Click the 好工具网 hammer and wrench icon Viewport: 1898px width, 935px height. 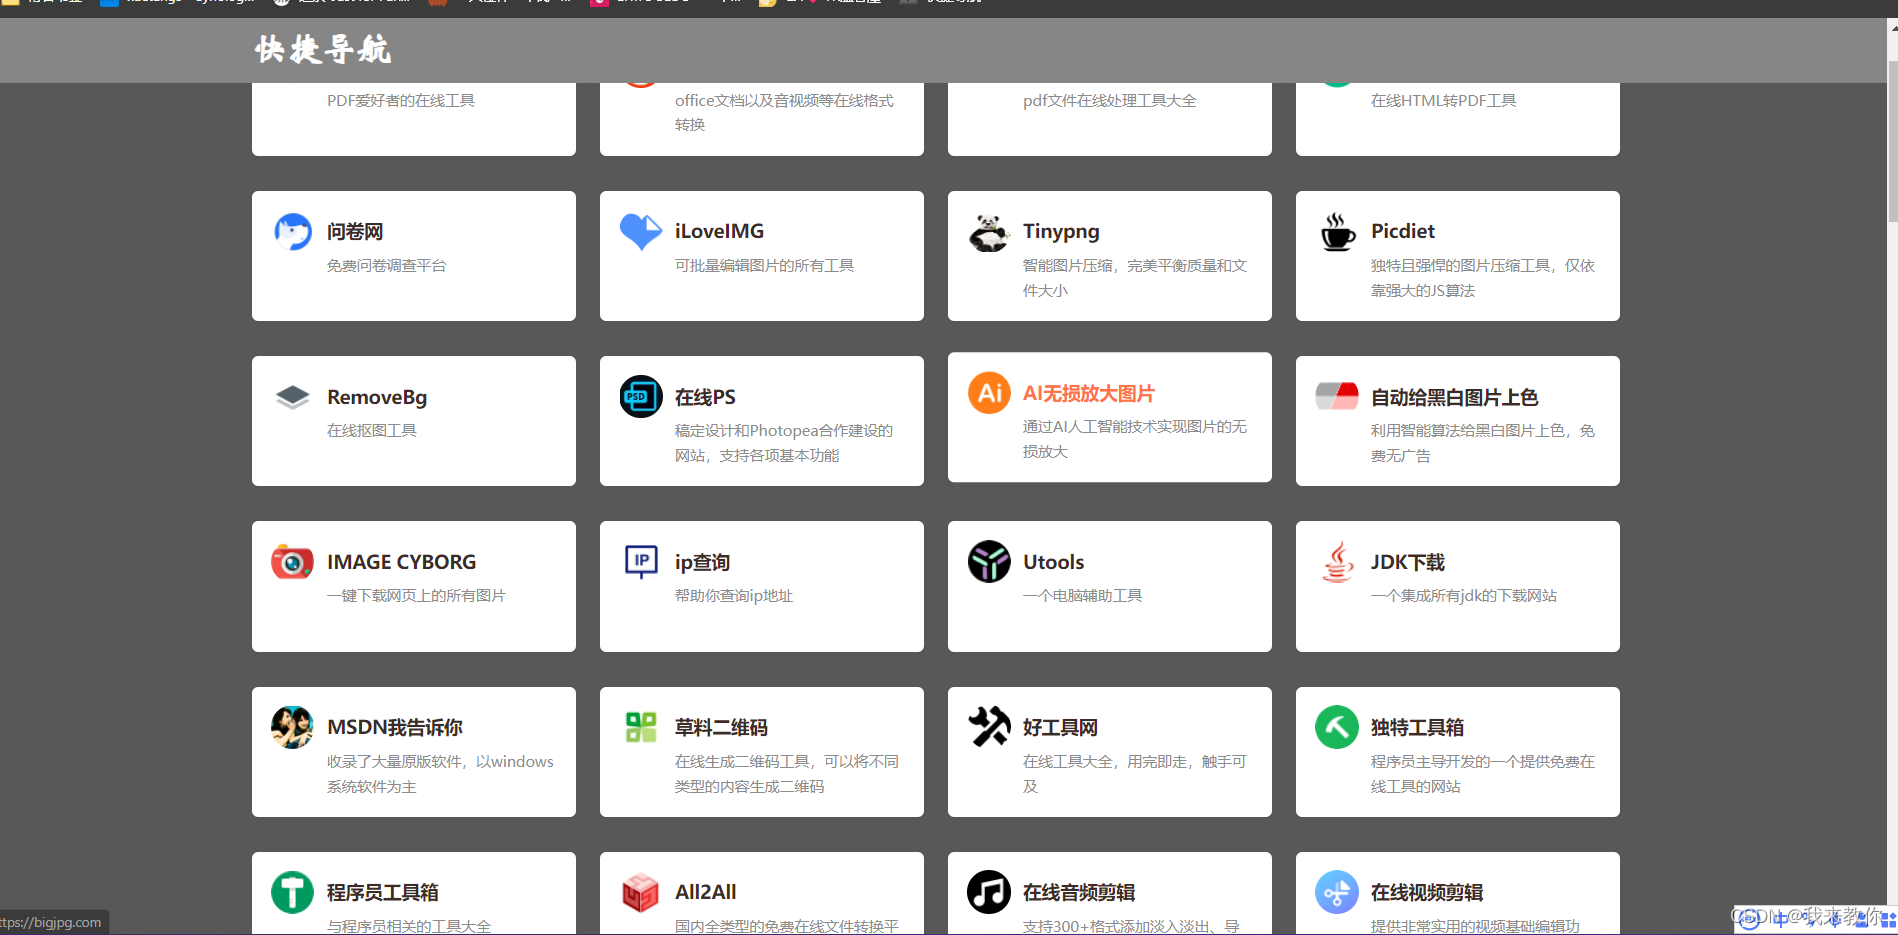click(x=989, y=727)
